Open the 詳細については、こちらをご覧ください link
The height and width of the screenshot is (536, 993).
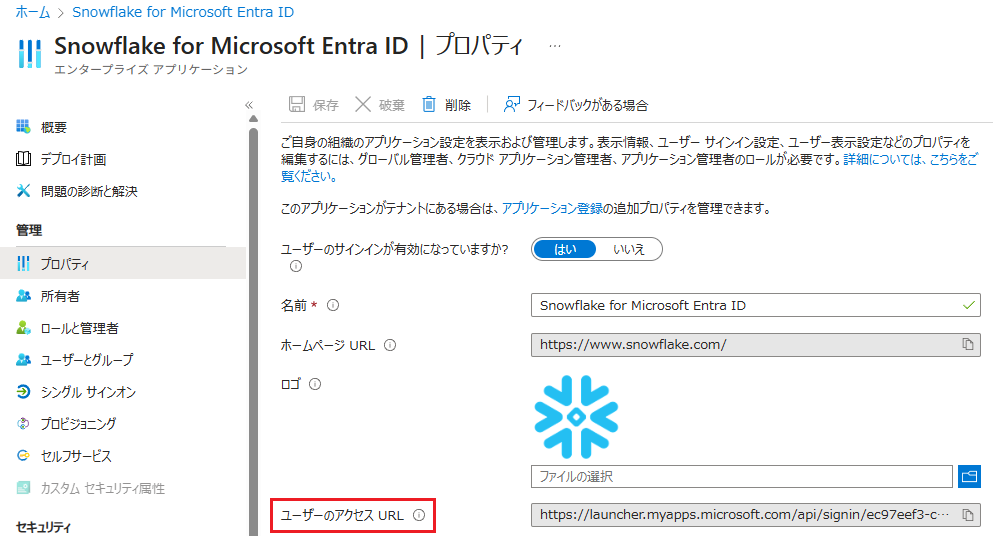tap(910, 159)
